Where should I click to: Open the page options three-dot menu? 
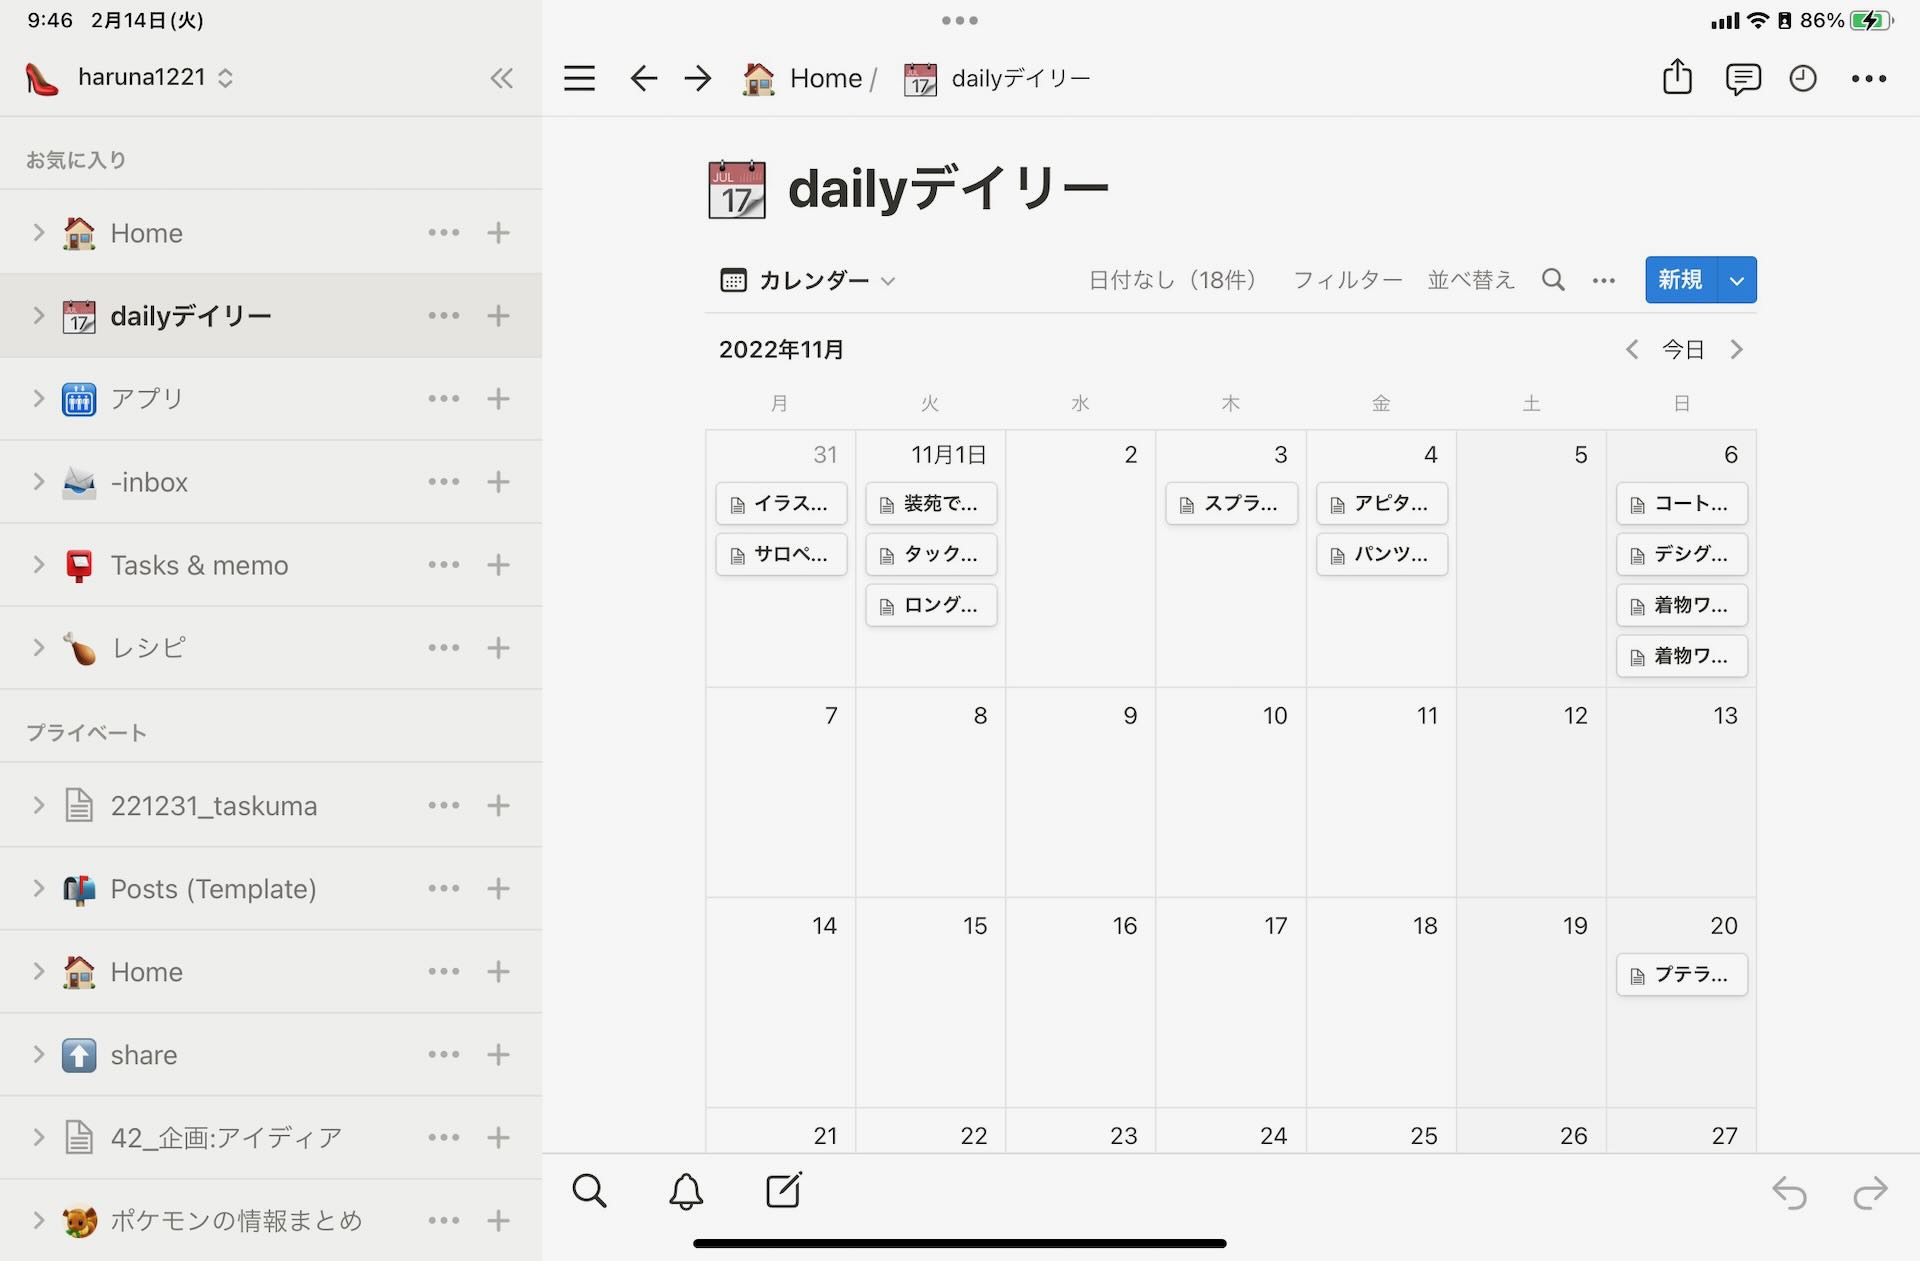(x=1868, y=78)
